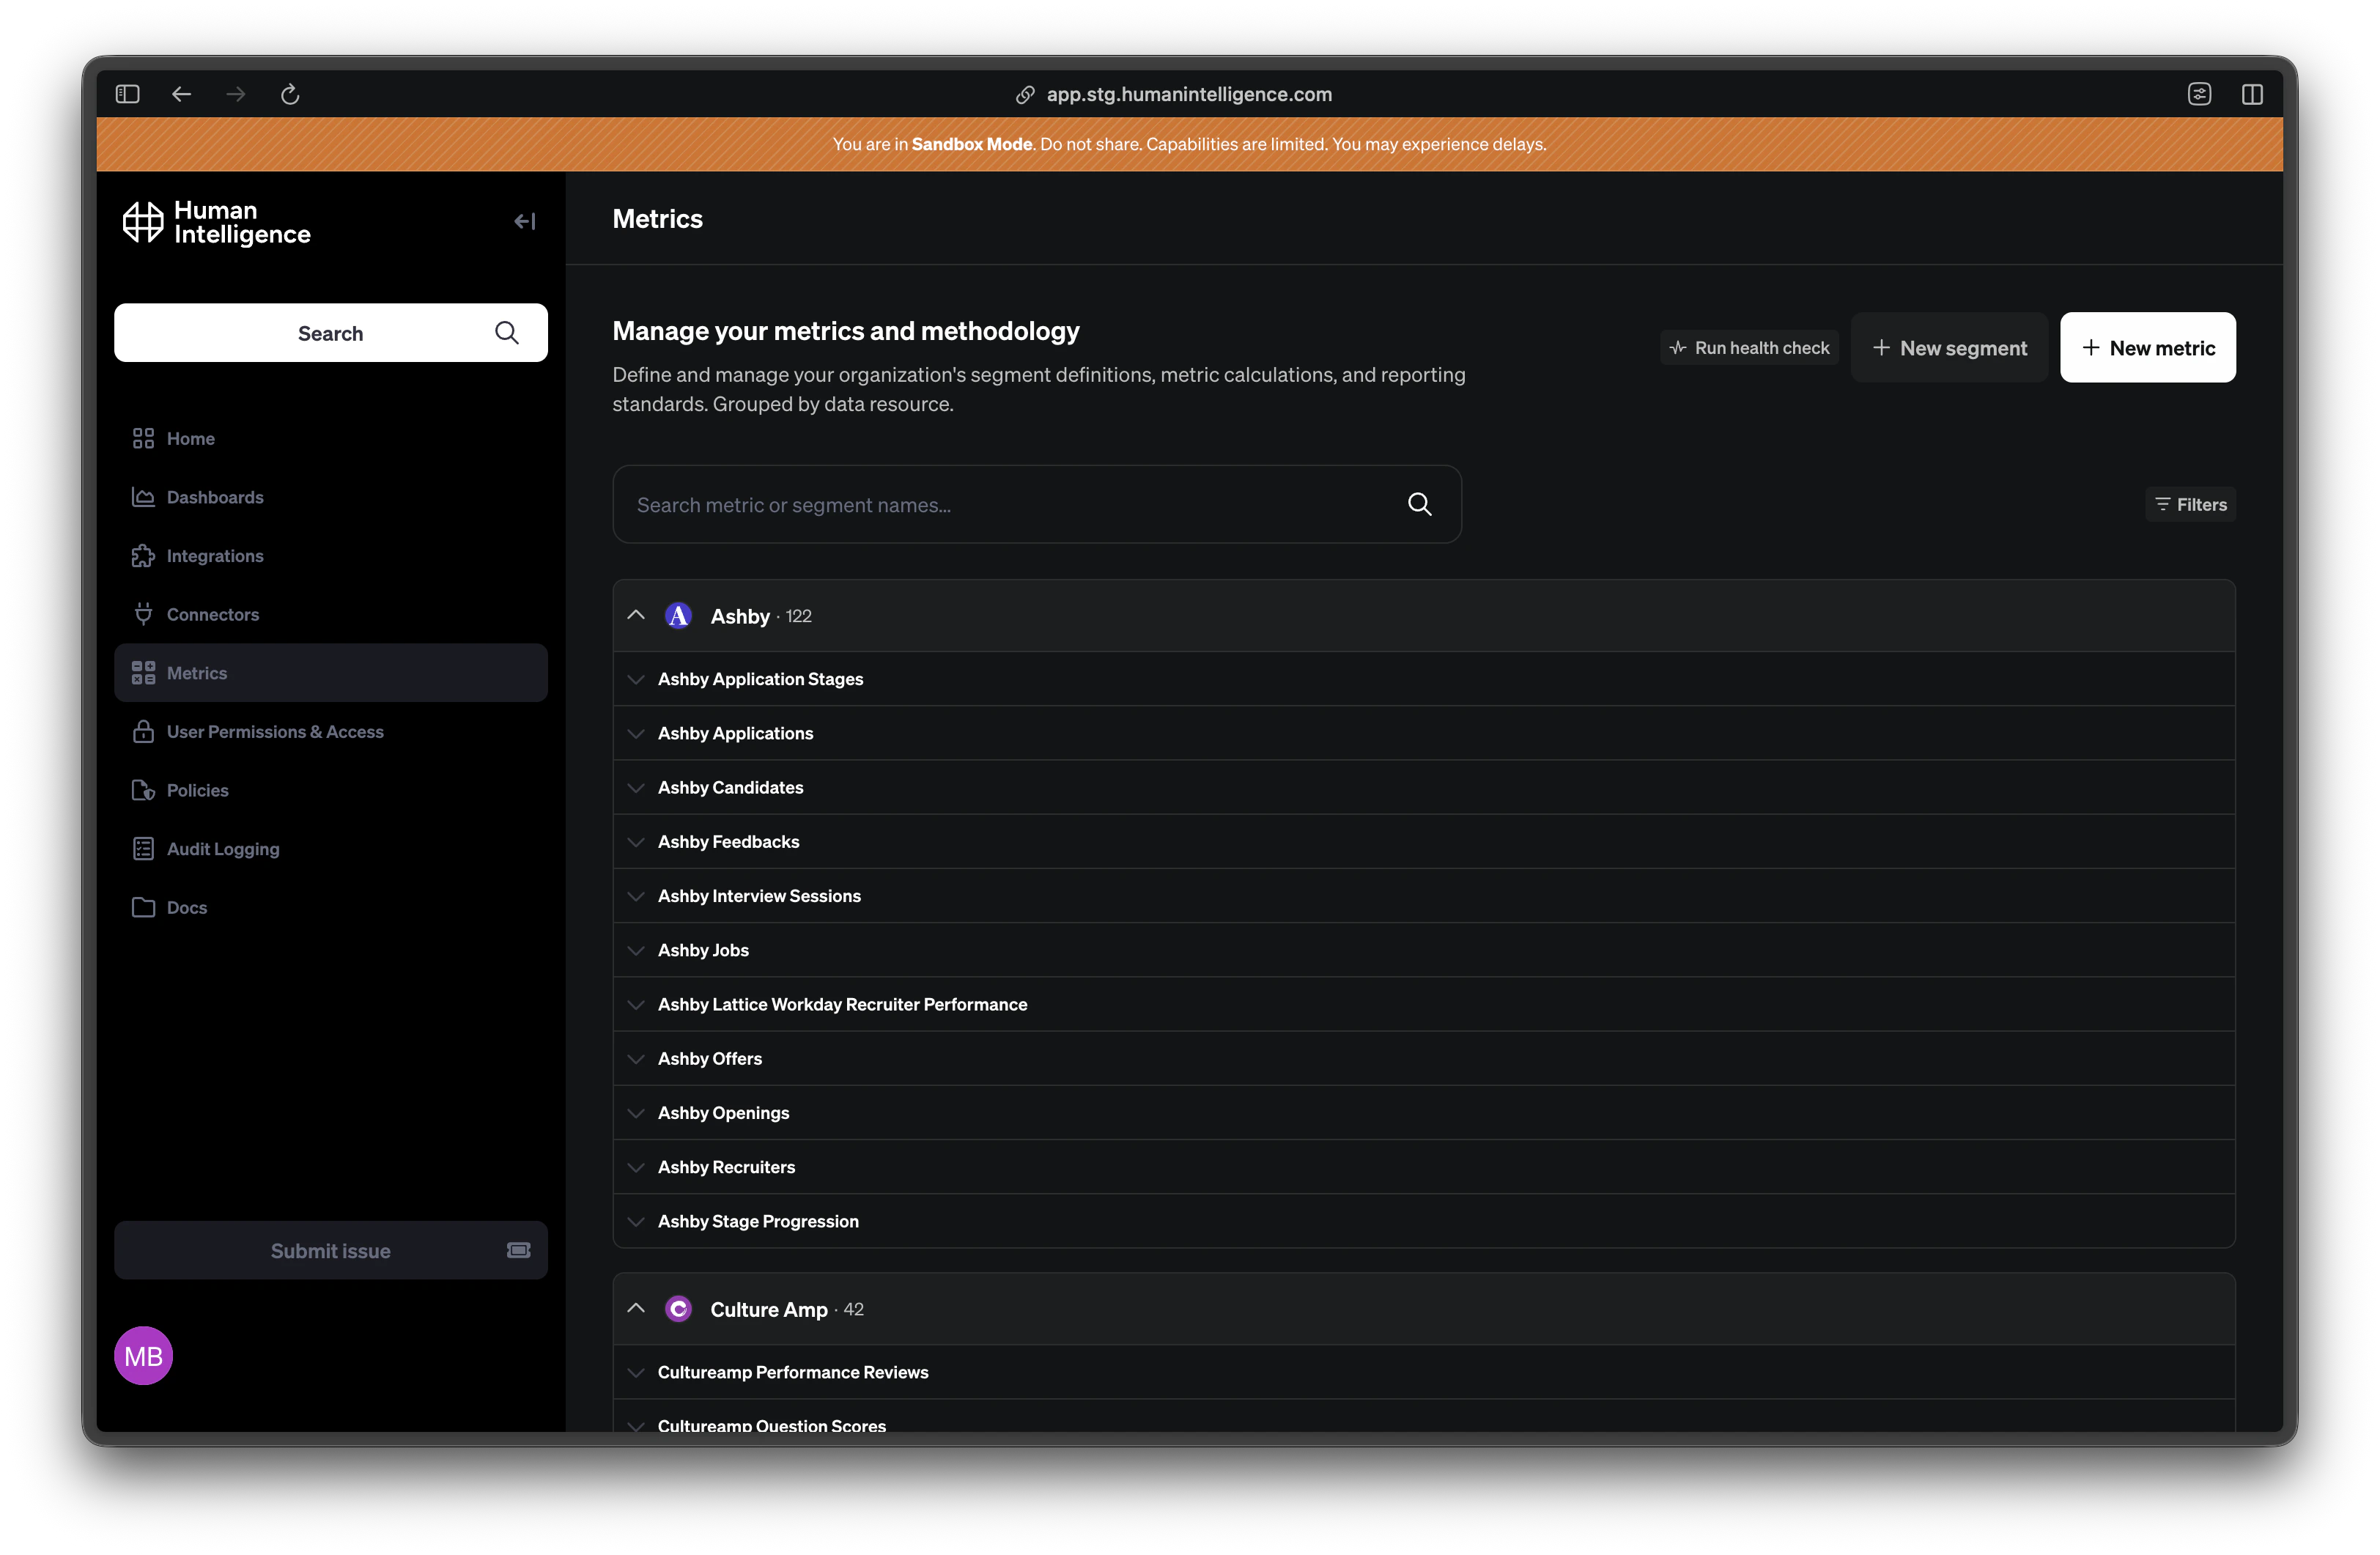The image size is (2380, 1555).
Task: Click the Integrations puzzle icon
Action: 143,556
